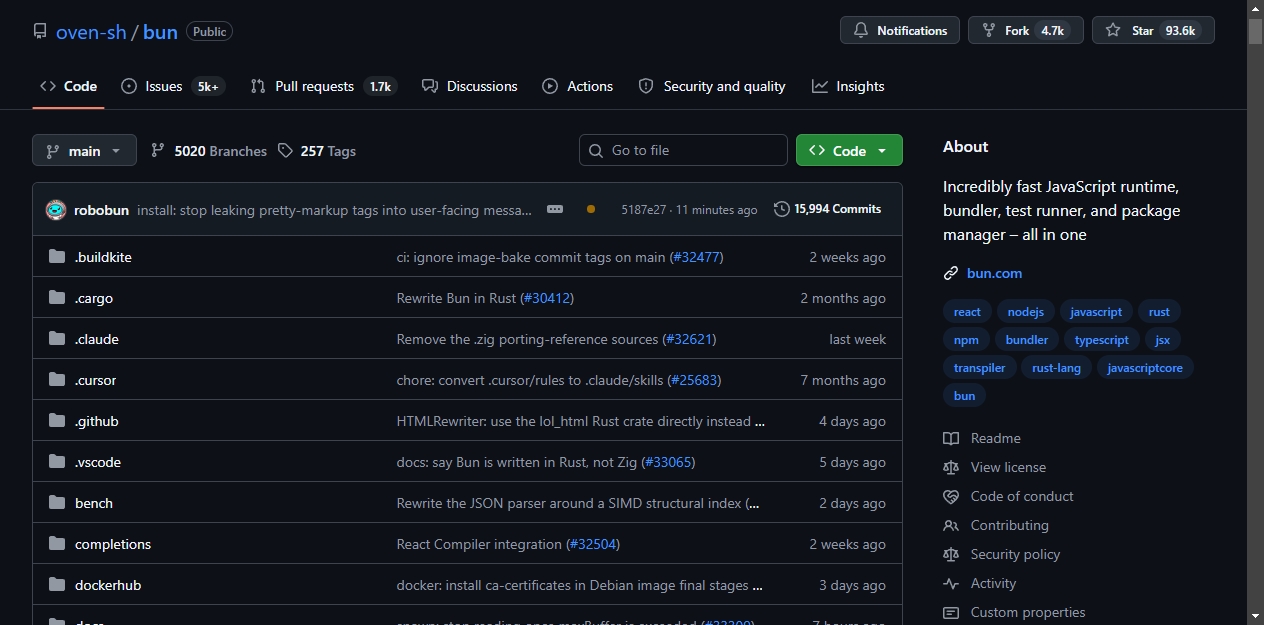Select the rust-lang topic tag
This screenshot has height=625, width=1264.
pos(1056,368)
